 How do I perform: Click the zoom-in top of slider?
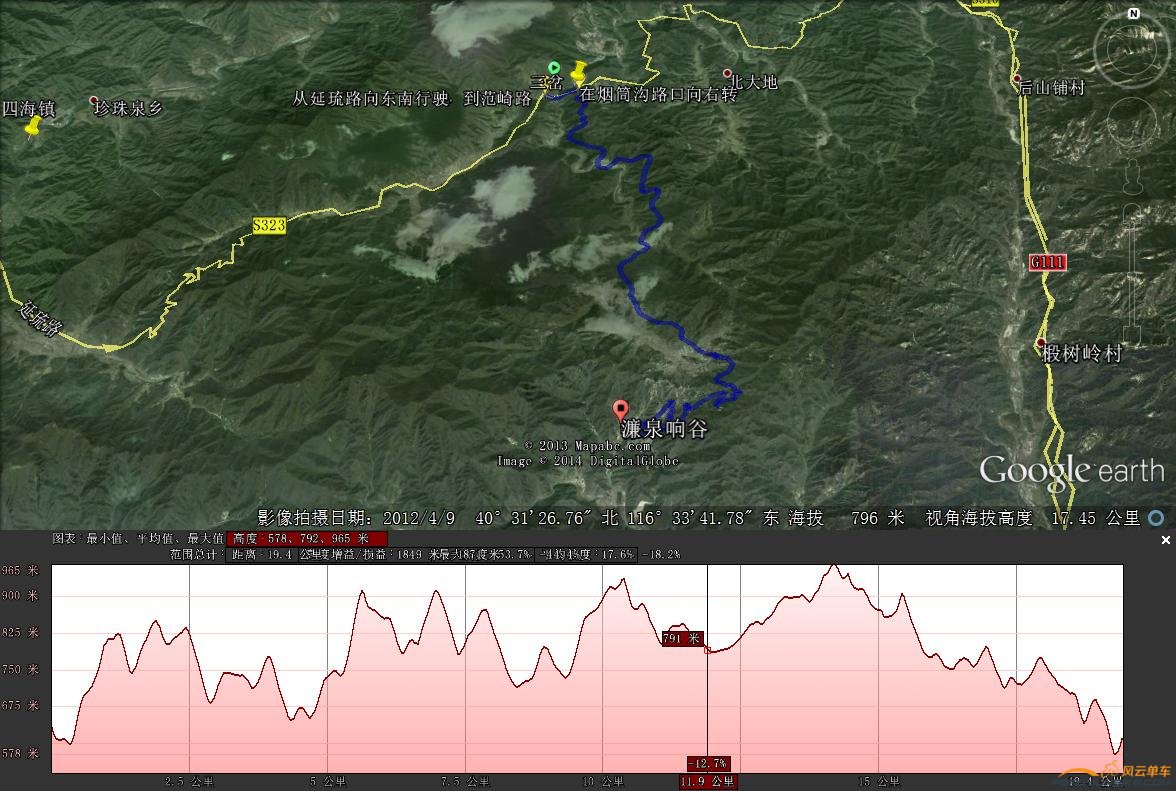(1133, 210)
